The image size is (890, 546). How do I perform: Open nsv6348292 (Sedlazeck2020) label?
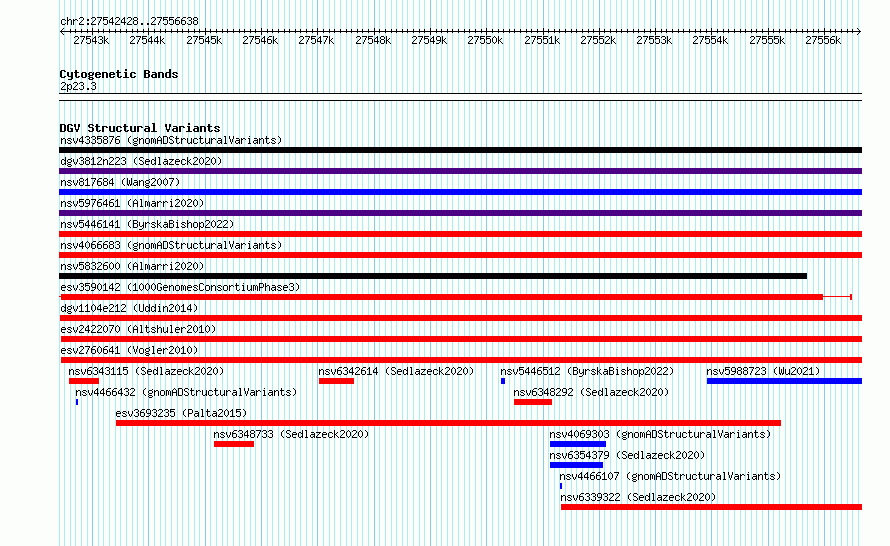pos(591,392)
